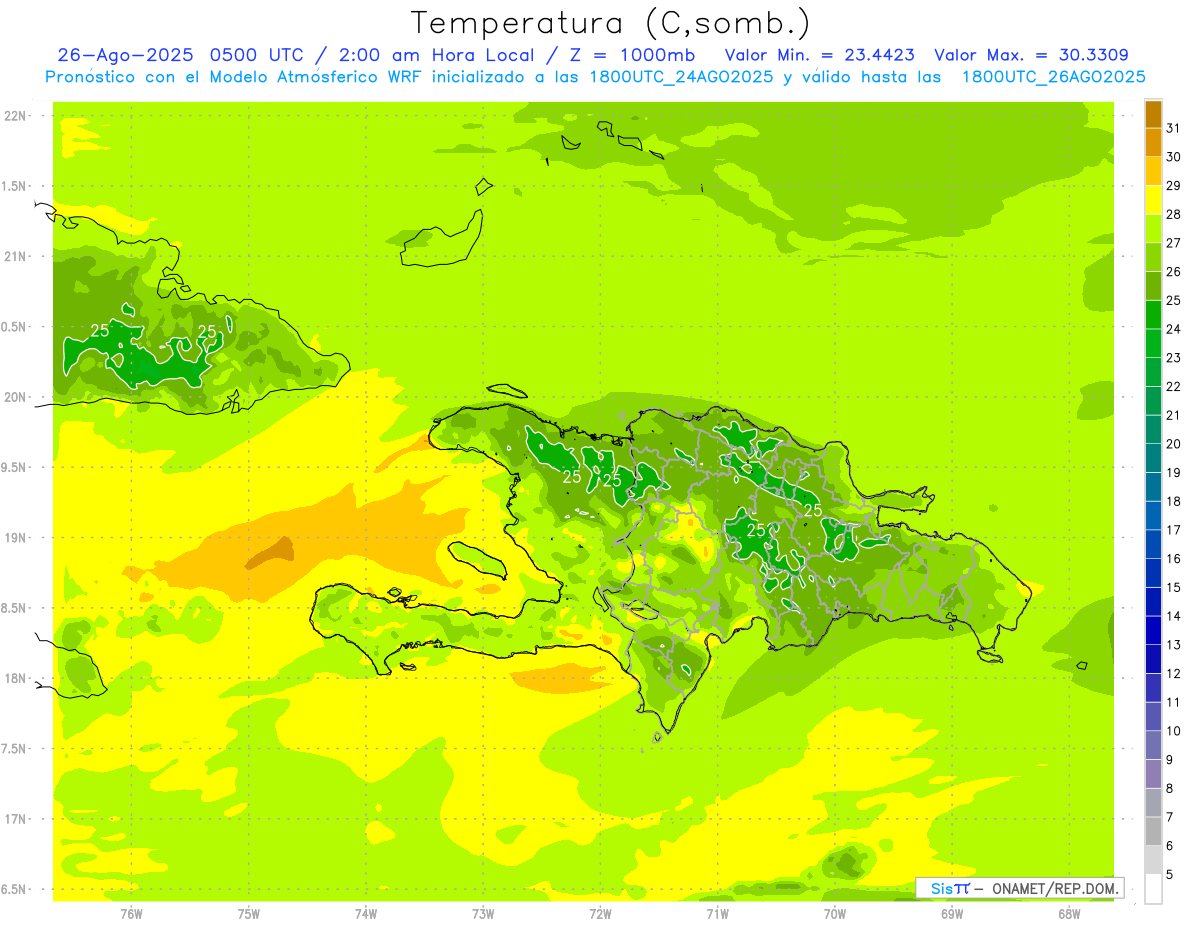The width and height of the screenshot is (1200, 927).
Task: Click the "19N" latitude axis label
Action: 16,538
